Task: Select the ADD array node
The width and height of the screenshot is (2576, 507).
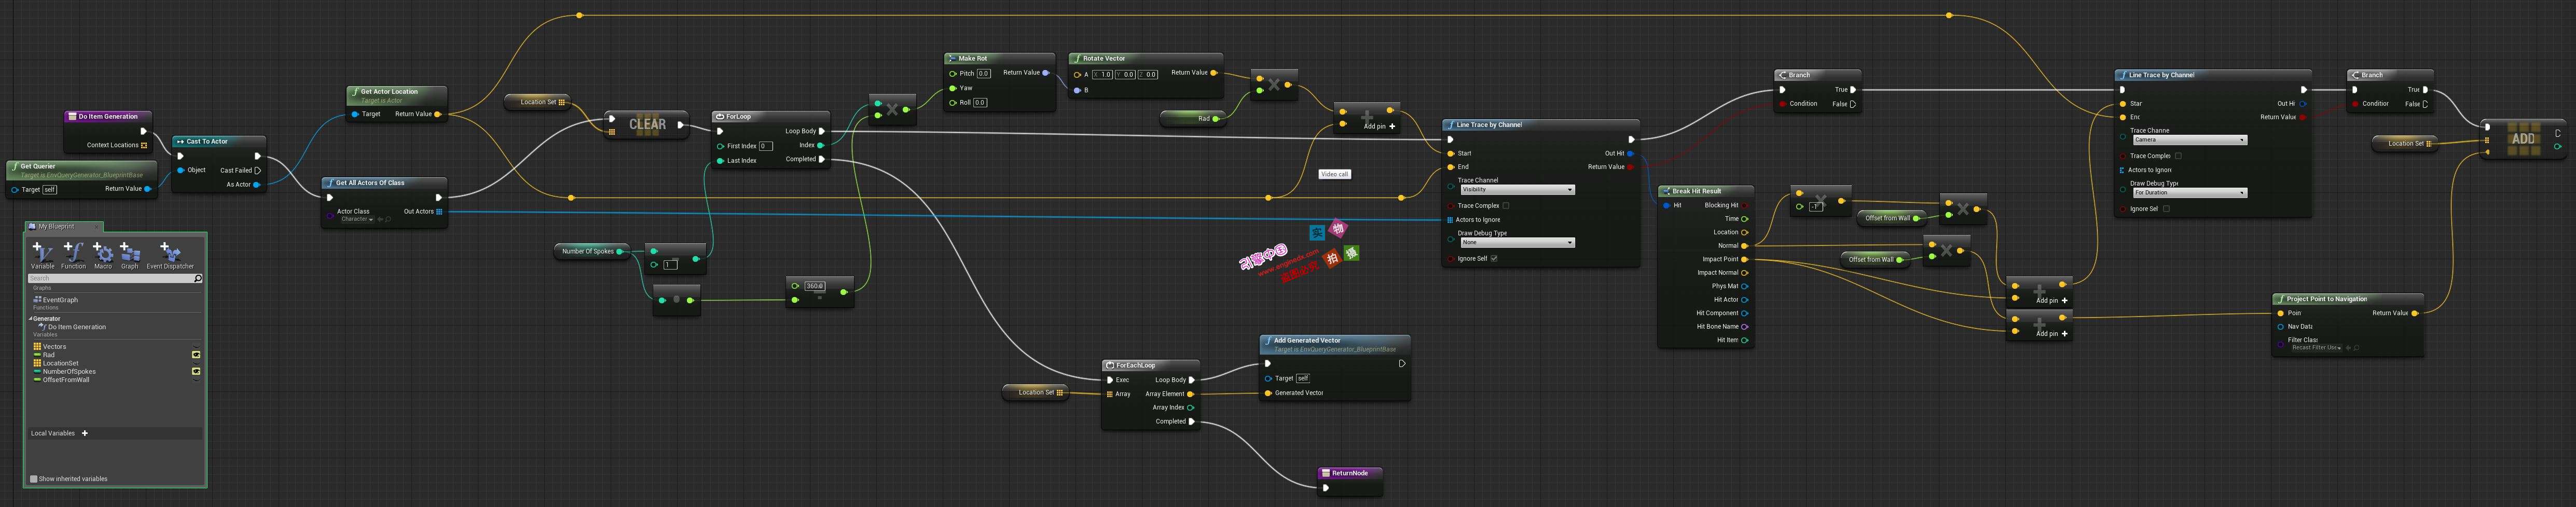Action: point(2522,139)
